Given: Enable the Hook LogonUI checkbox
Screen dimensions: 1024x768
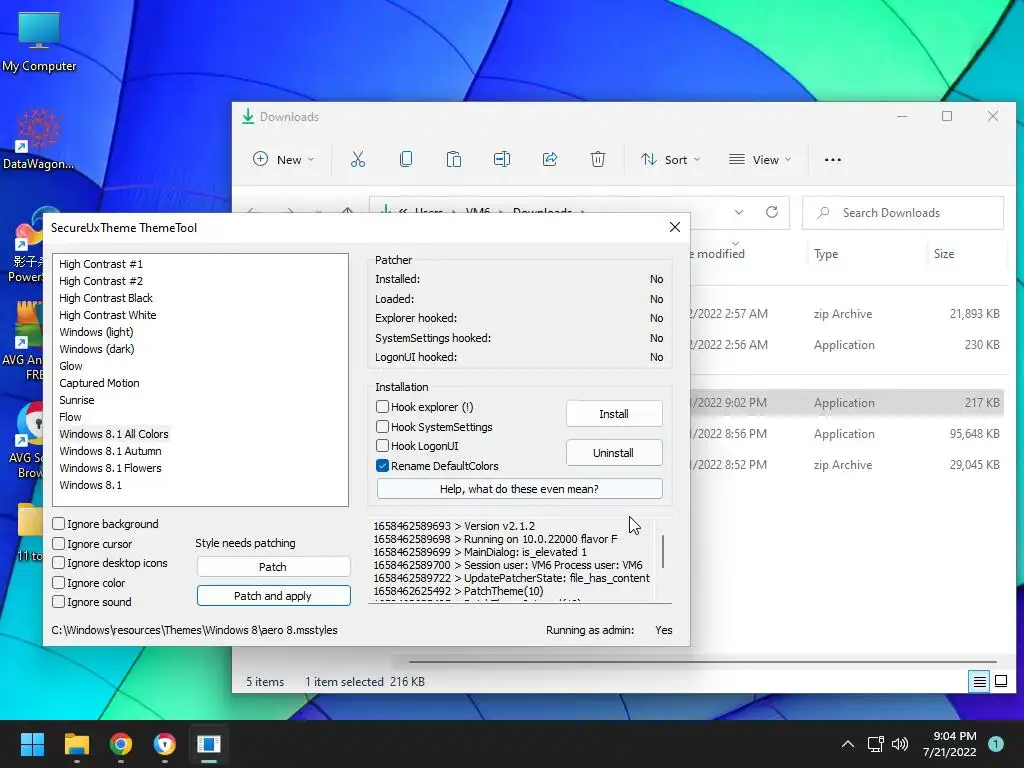Looking at the screenshot, I should [x=383, y=446].
